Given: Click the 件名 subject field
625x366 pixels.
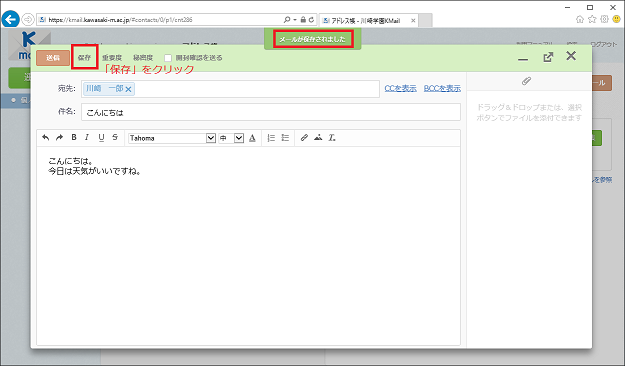Looking at the screenshot, I should [271, 112].
